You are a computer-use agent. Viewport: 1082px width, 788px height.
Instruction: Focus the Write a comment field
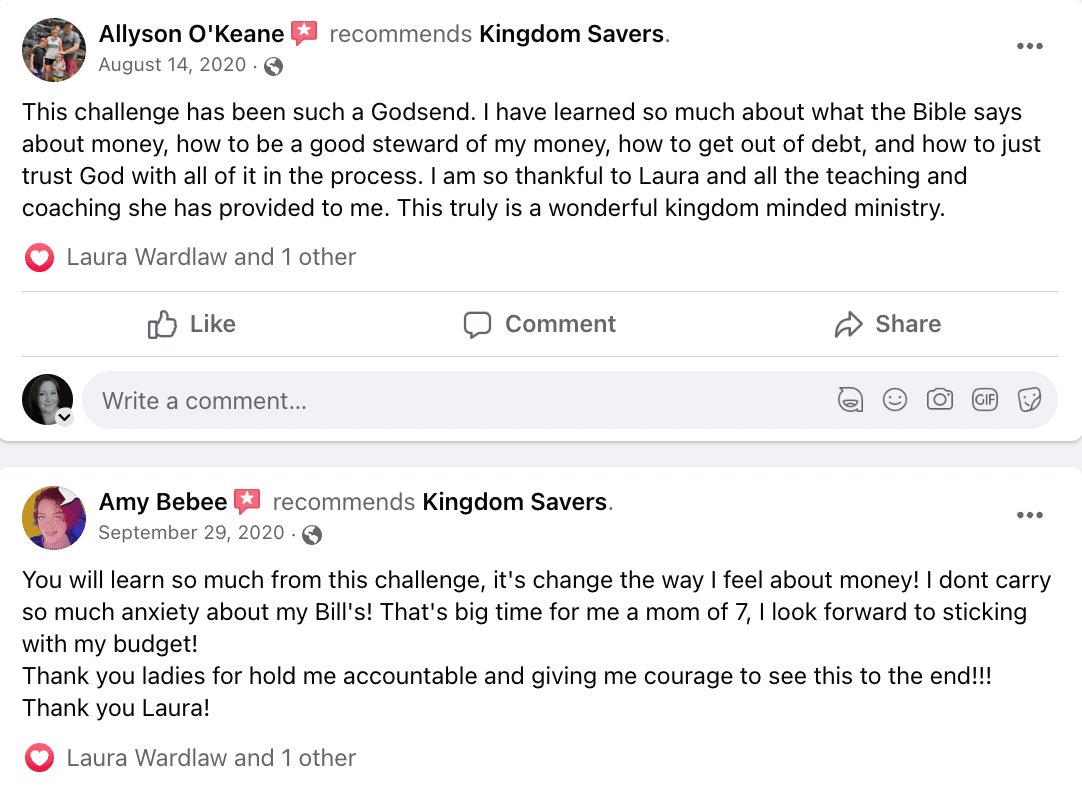click(x=450, y=401)
